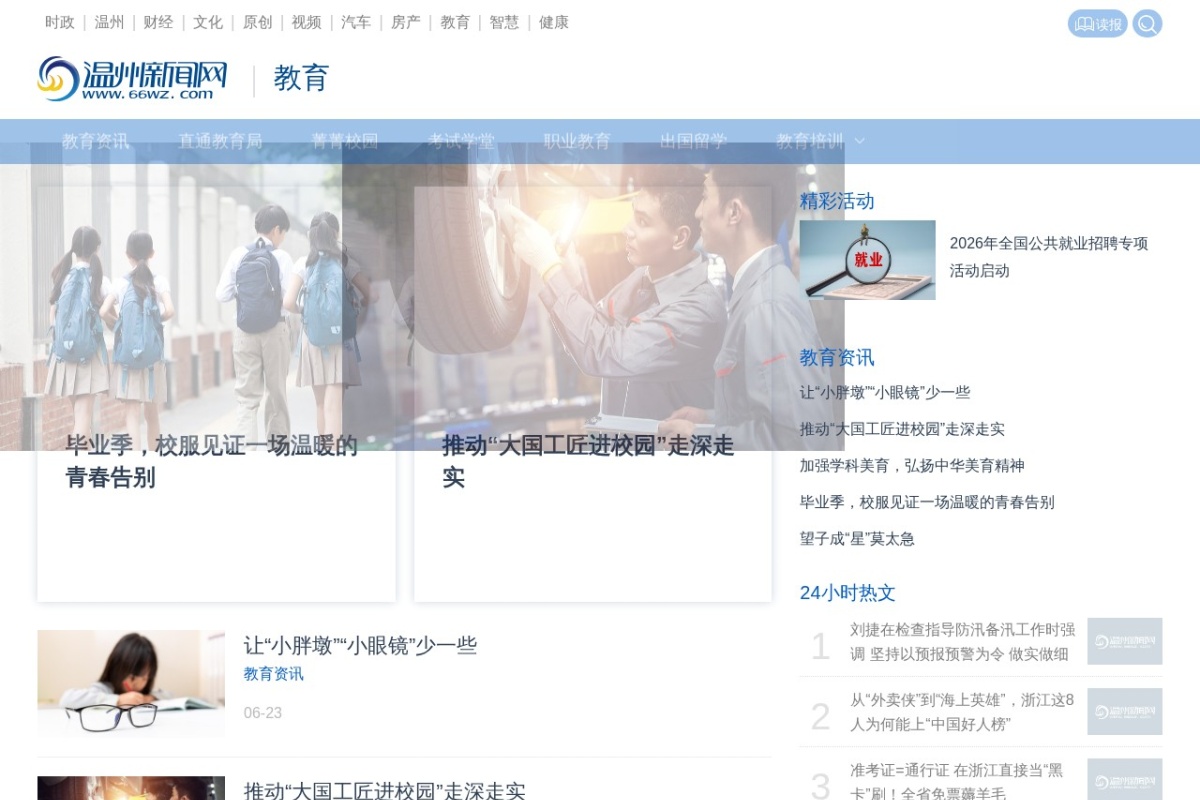Screen dimensions: 1200x800
Task: Click the 精彩活动 section heading
Action: click(x=837, y=201)
